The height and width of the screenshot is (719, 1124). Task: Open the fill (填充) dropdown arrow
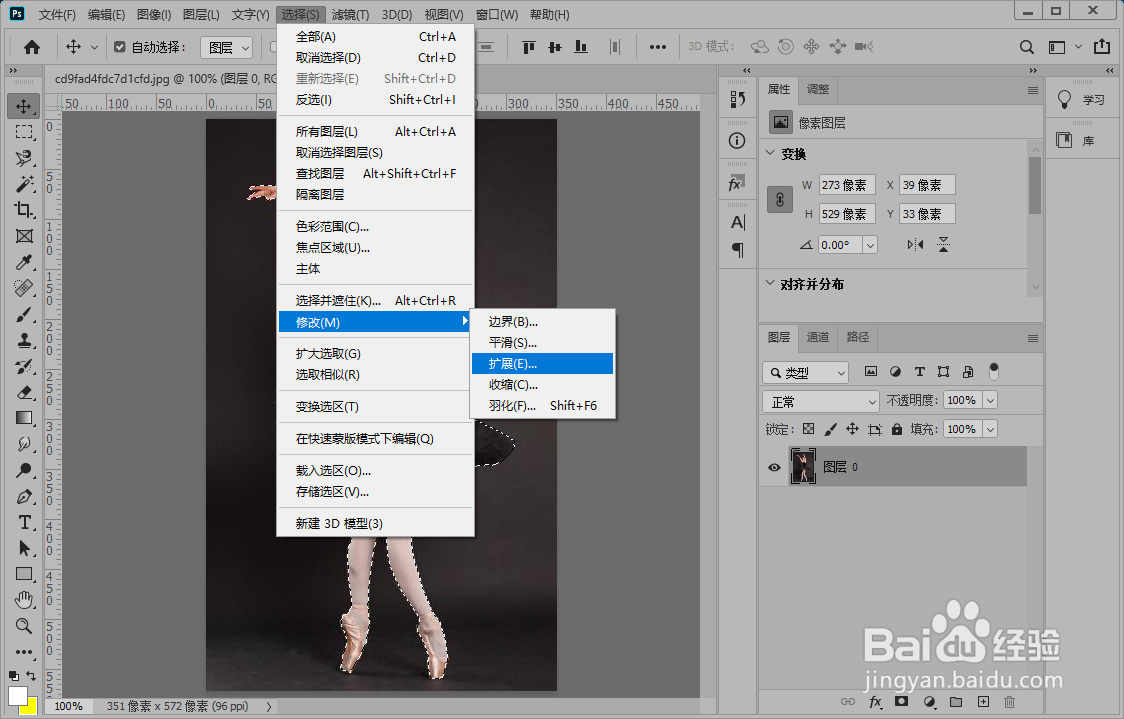click(990, 429)
